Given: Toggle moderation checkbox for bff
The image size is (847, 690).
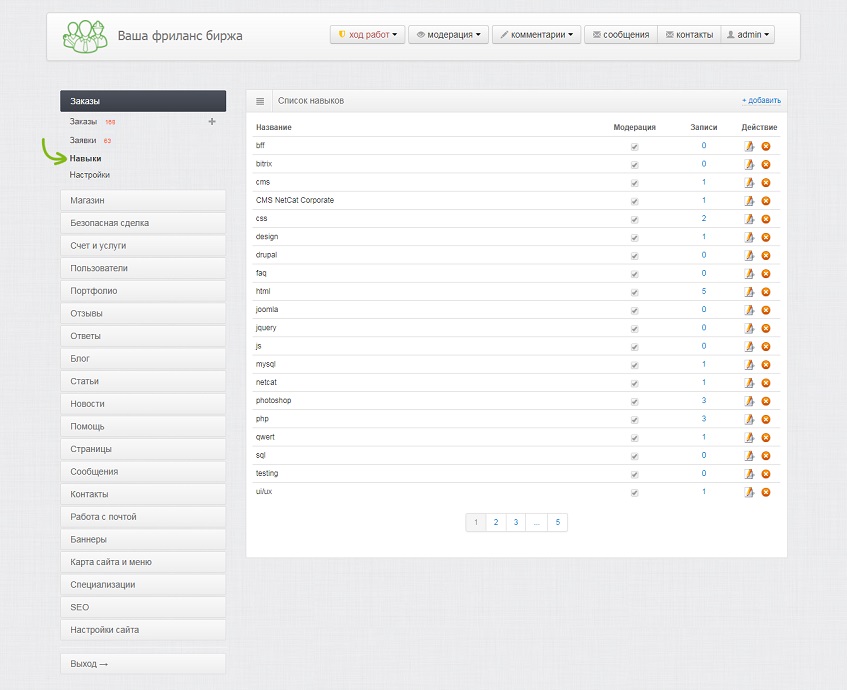Looking at the screenshot, I should tap(635, 146).
